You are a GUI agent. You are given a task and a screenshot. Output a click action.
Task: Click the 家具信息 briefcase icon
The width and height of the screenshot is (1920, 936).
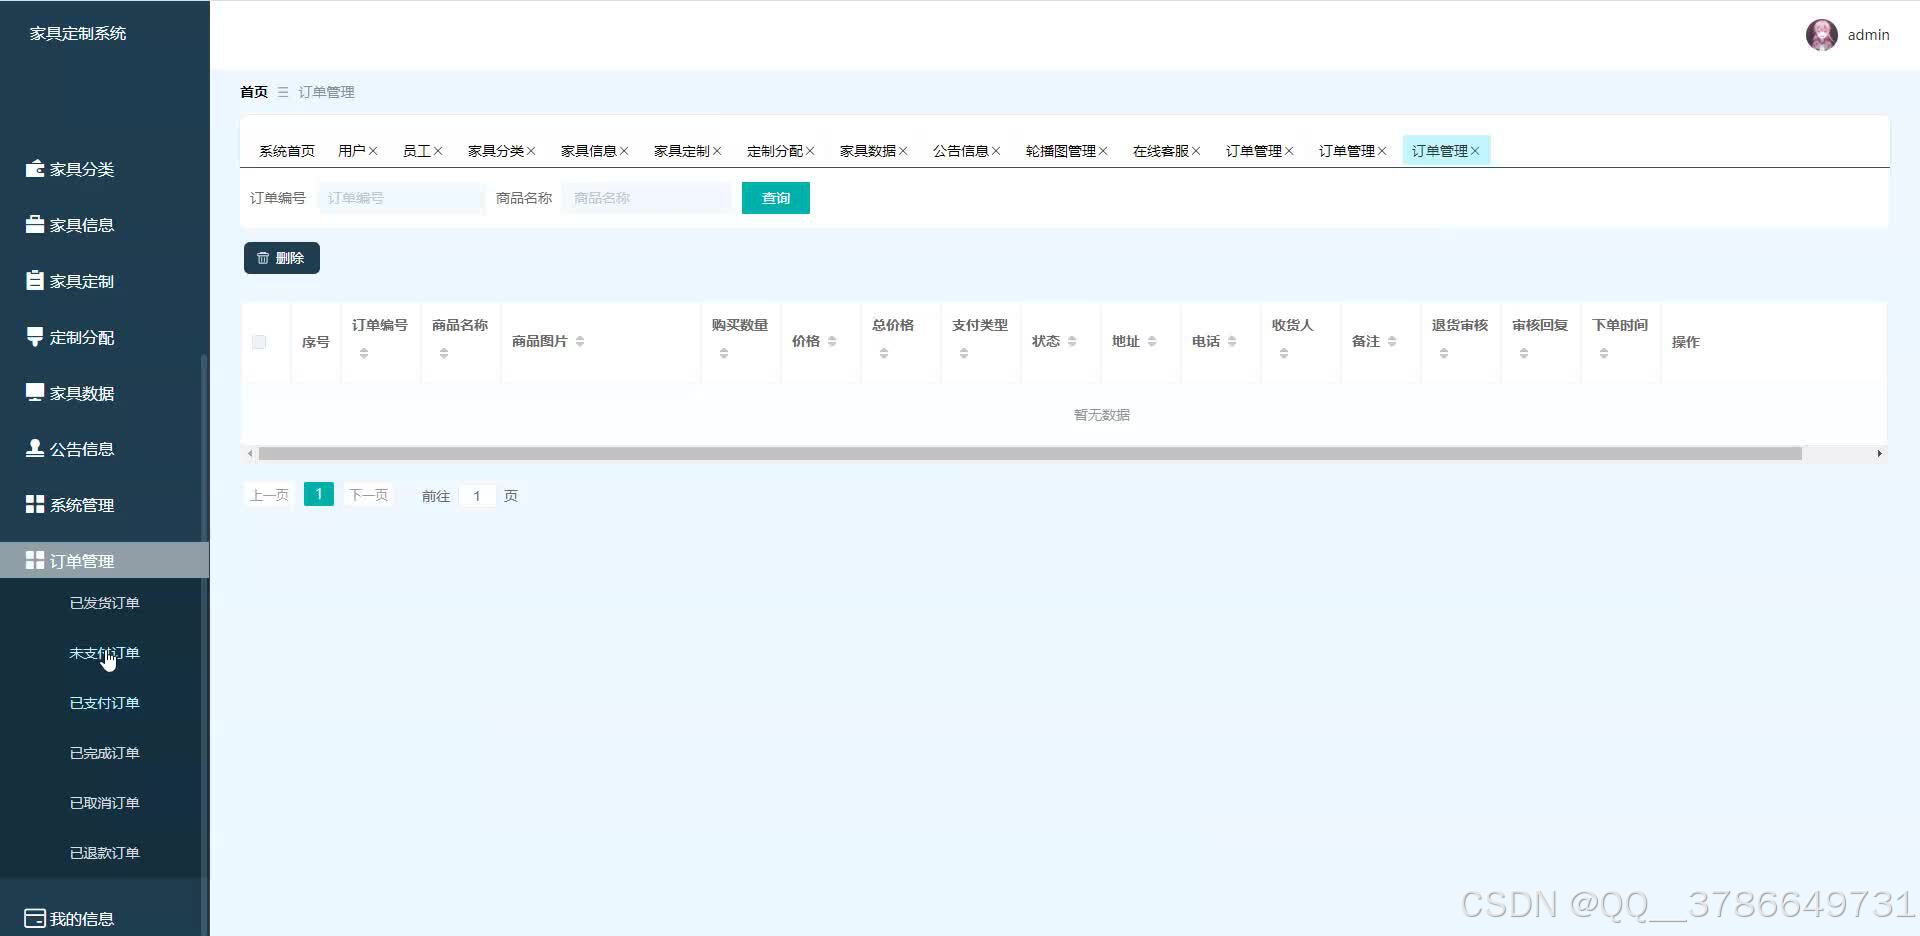[35, 224]
